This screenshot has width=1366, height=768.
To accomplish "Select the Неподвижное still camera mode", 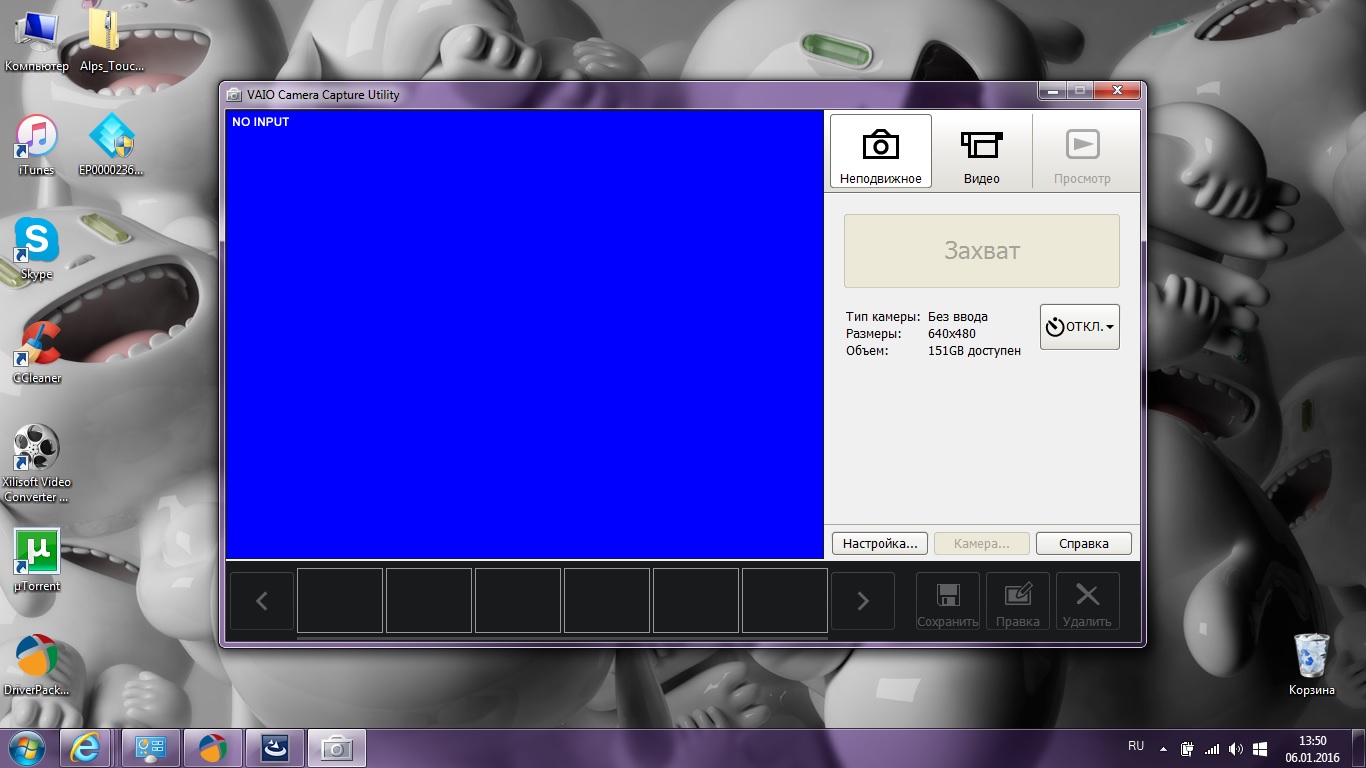I will 880,151.
